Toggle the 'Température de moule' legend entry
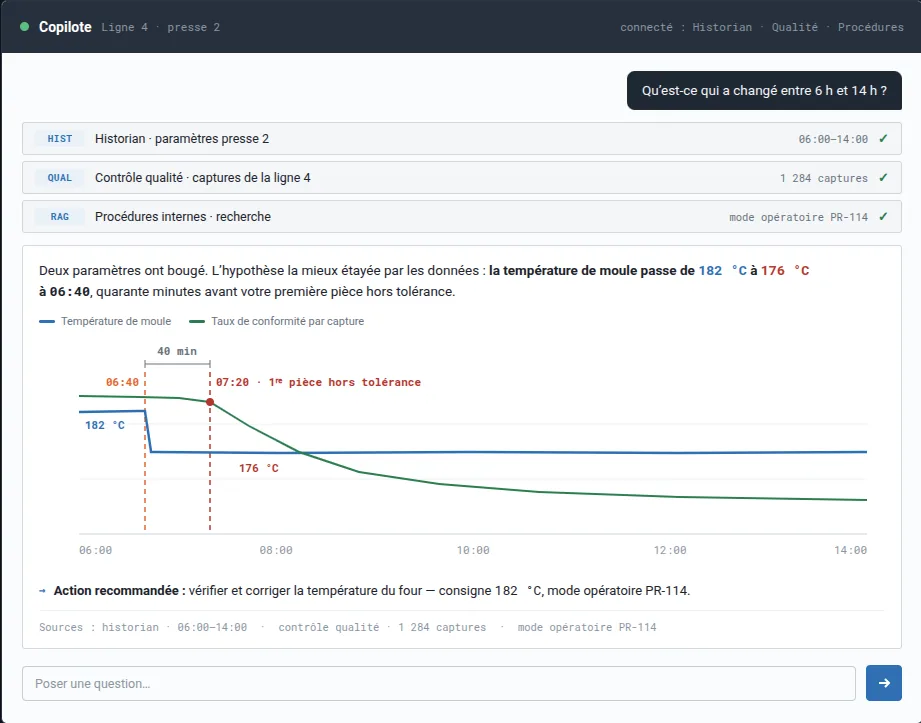The height and width of the screenshot is (723, 921). click(105, 321)
